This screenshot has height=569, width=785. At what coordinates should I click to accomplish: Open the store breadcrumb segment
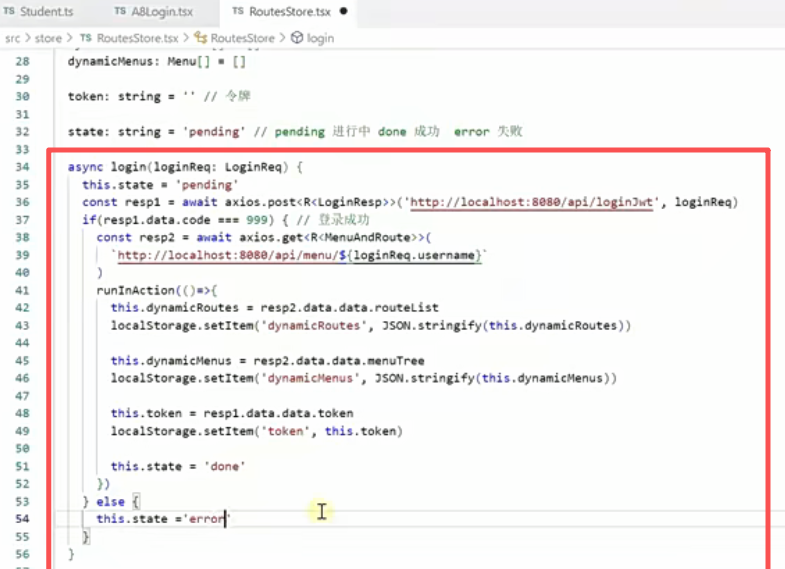48,39
